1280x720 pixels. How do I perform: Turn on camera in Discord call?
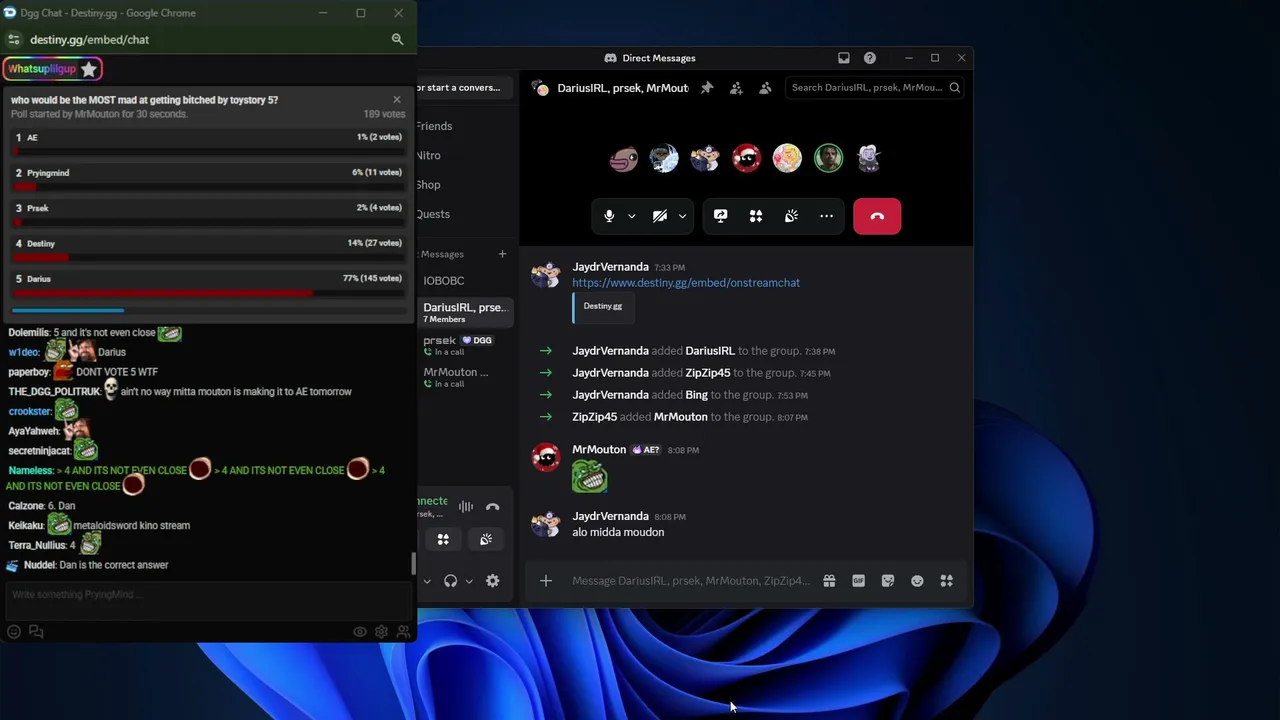tap(660, 216)
